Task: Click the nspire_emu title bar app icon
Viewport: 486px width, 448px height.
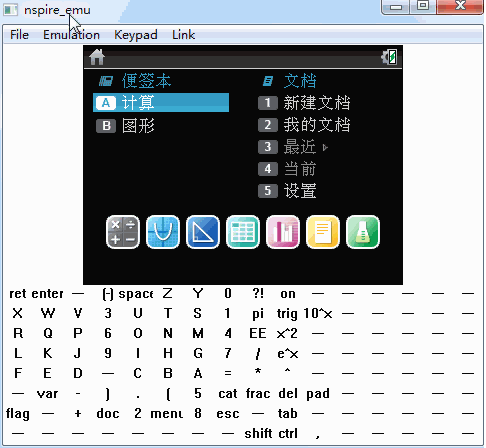Action: coord(11,10)
